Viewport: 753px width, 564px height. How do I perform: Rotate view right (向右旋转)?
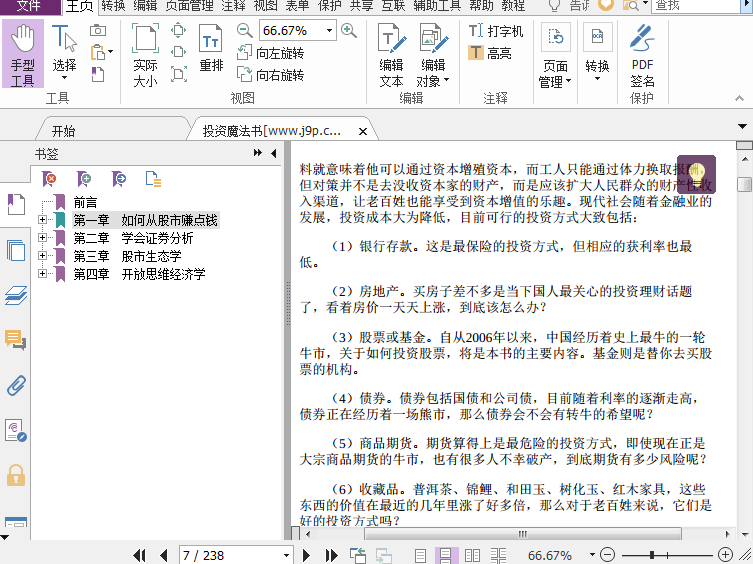271,74
